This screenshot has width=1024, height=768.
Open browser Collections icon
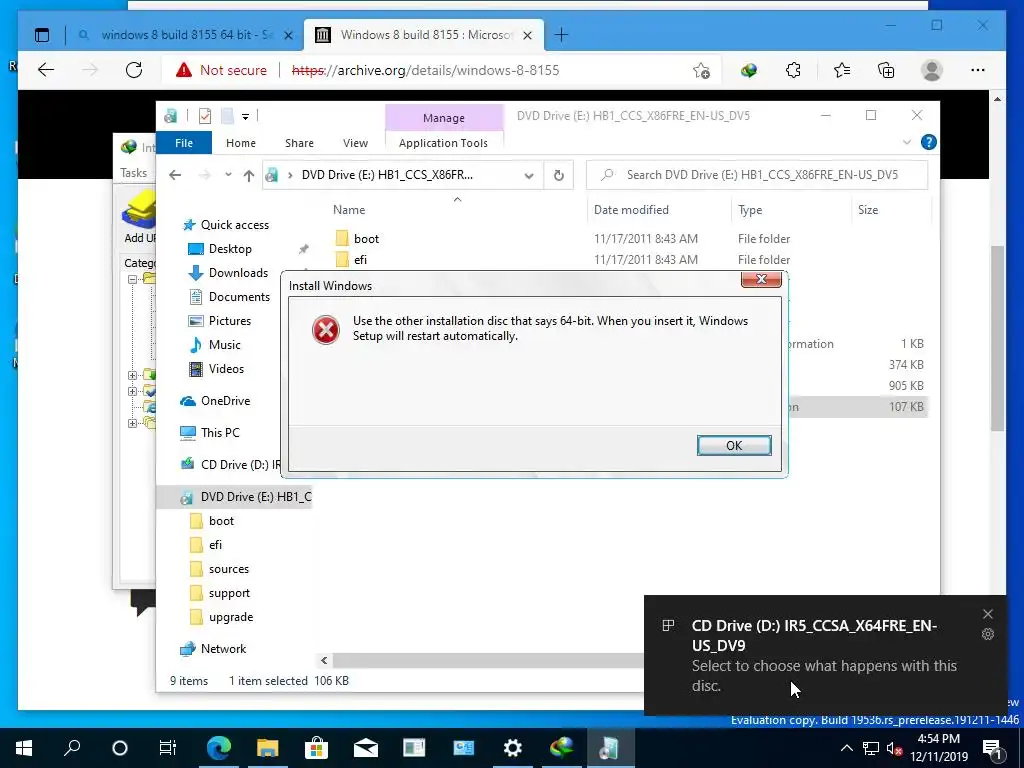886,70
